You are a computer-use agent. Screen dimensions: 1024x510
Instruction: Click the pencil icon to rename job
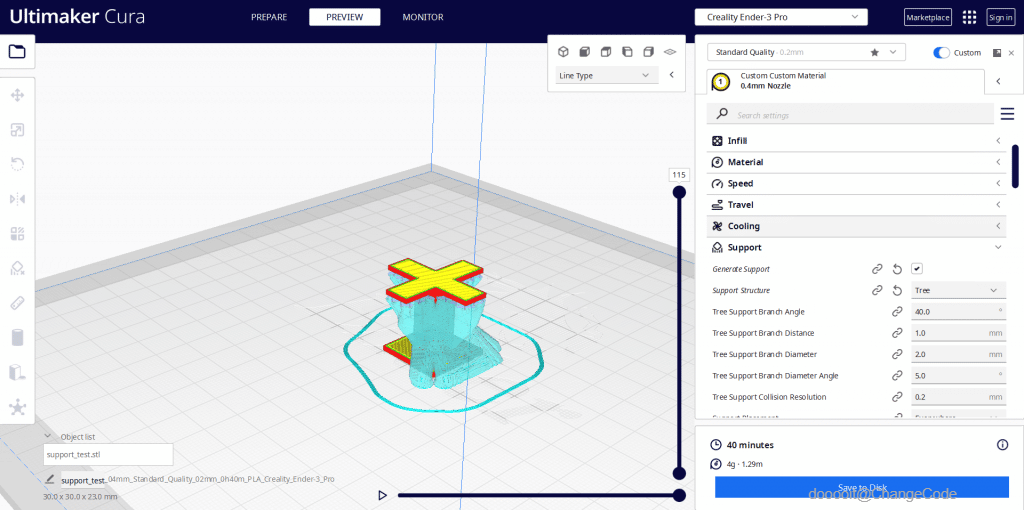point(50,480)
